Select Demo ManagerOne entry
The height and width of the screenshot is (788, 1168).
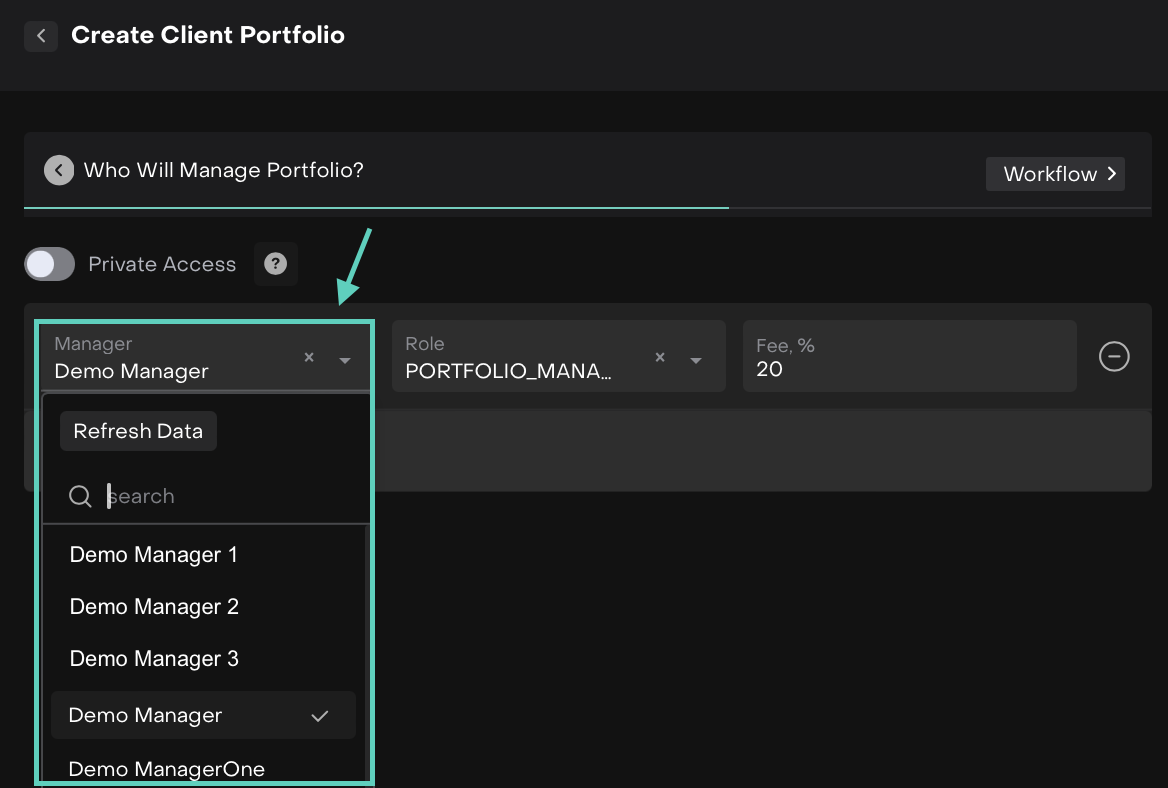click(x=167, y=768)
